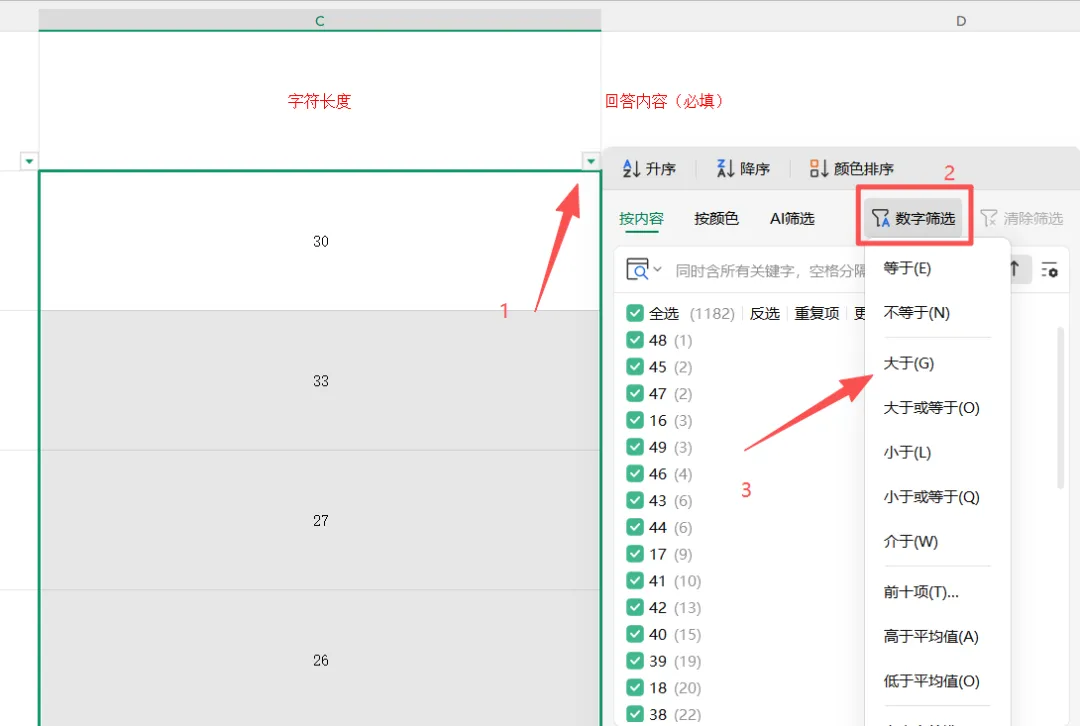Sort ascending with the 升序 button

tap(649, 169)
